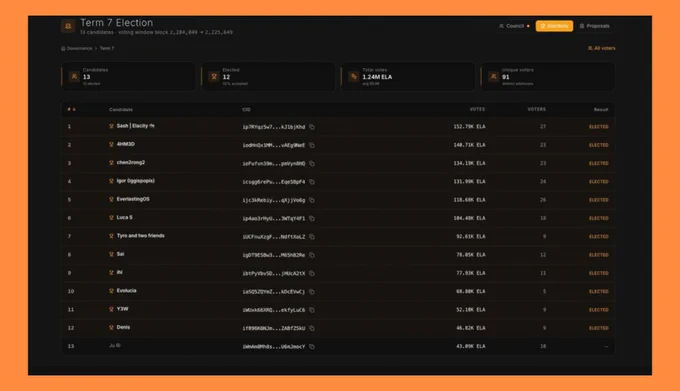Click CID text in Evolucia row
Viewport: 680px width, 391px height.
(274, 292)
